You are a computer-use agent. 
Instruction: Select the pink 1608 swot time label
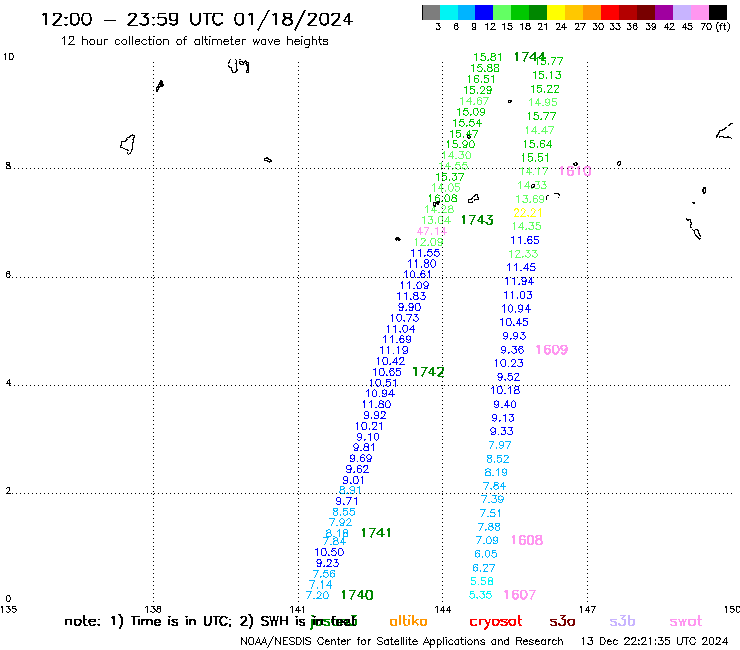(x=527, y=540)
